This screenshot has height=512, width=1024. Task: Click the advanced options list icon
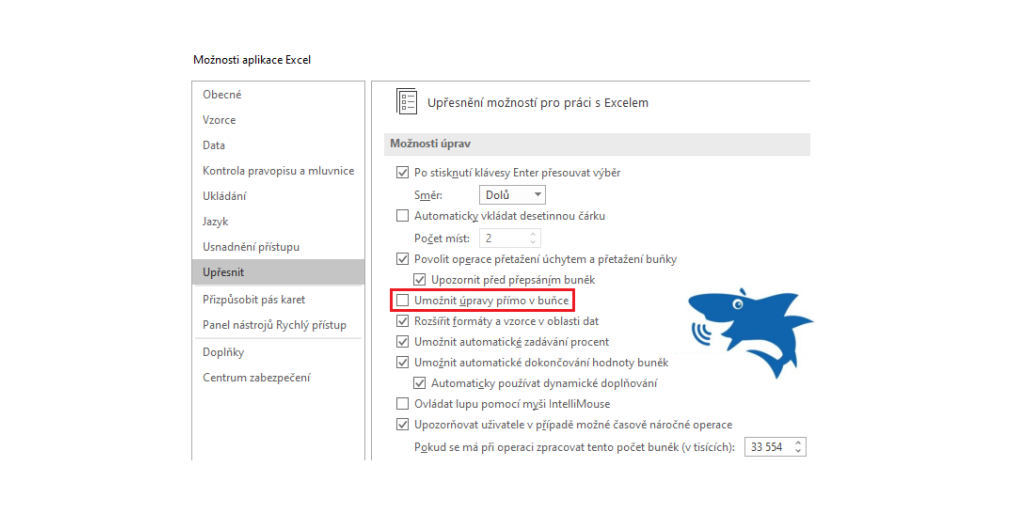407,103
